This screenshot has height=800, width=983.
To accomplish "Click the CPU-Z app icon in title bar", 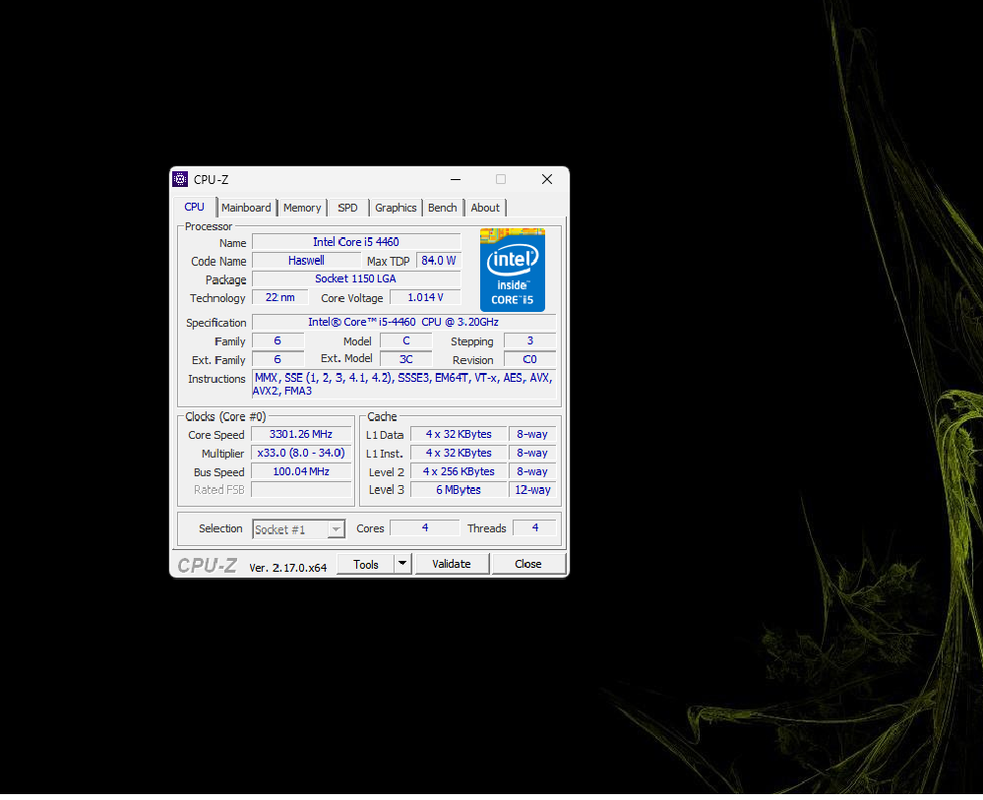I will coord(180,179).
